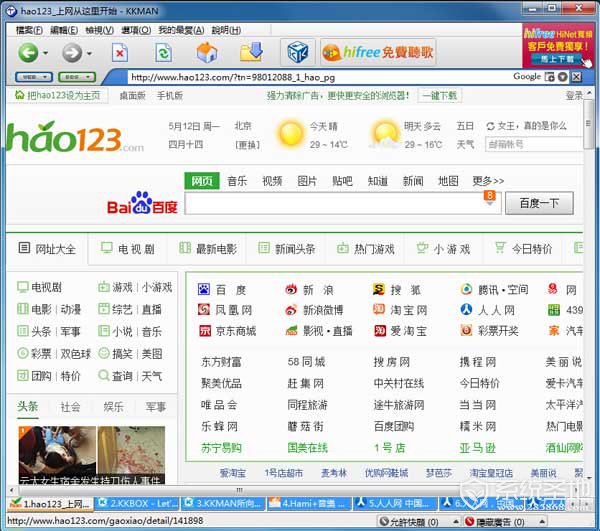Viewport: 600px width, 531px height.
Task: Expand the 允許快顯 (0) popup dropdown arrow
Action: [x=456, y=521]
